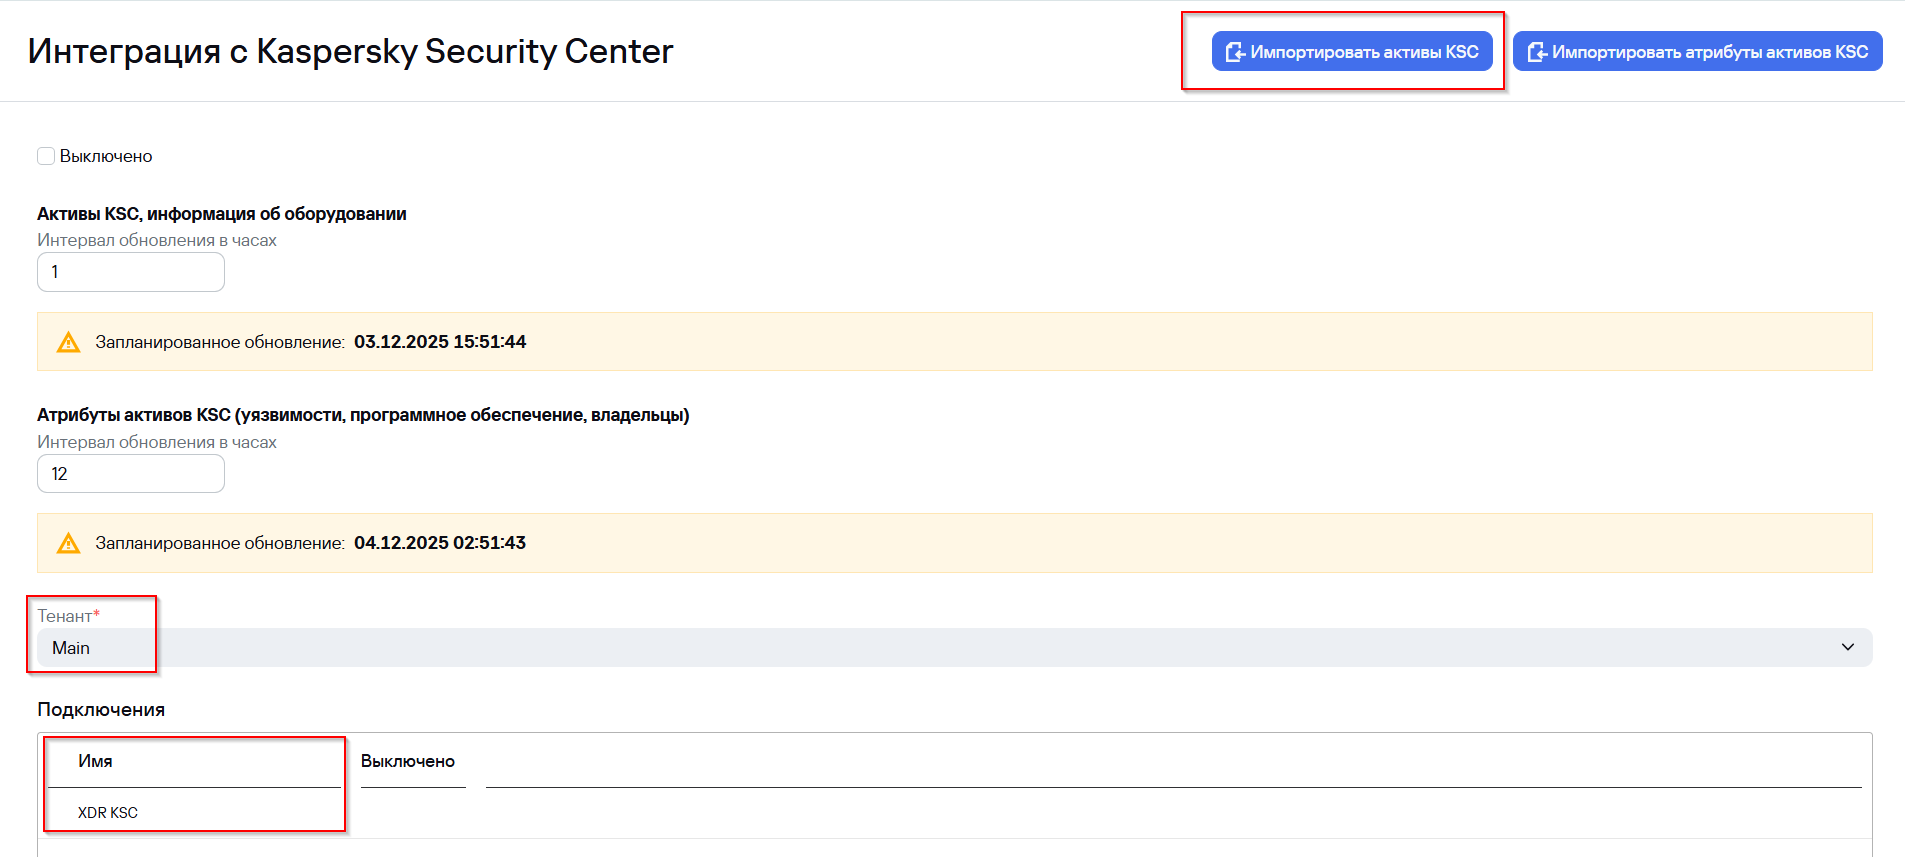1905x857 pixels.
Task: Click the import icon on "Импортировать атрибуты активов KSC"
Action: click(x=1537, y=52)
